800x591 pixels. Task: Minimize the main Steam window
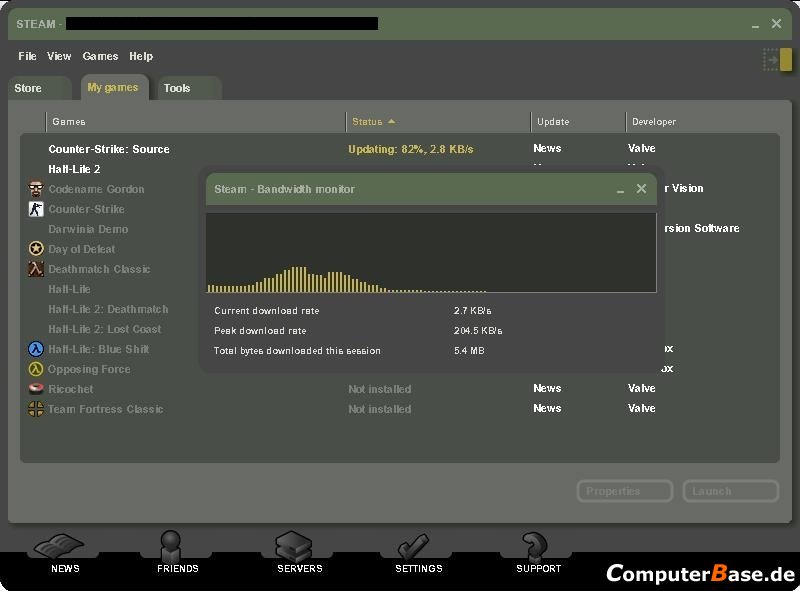click(x=756, y=24)
